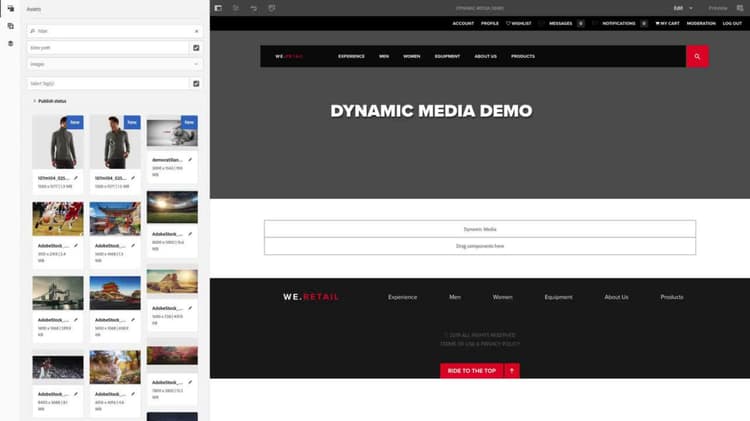Click pencil icon on the Sphinx asset
Screen dimensions: 750x421
190,308
